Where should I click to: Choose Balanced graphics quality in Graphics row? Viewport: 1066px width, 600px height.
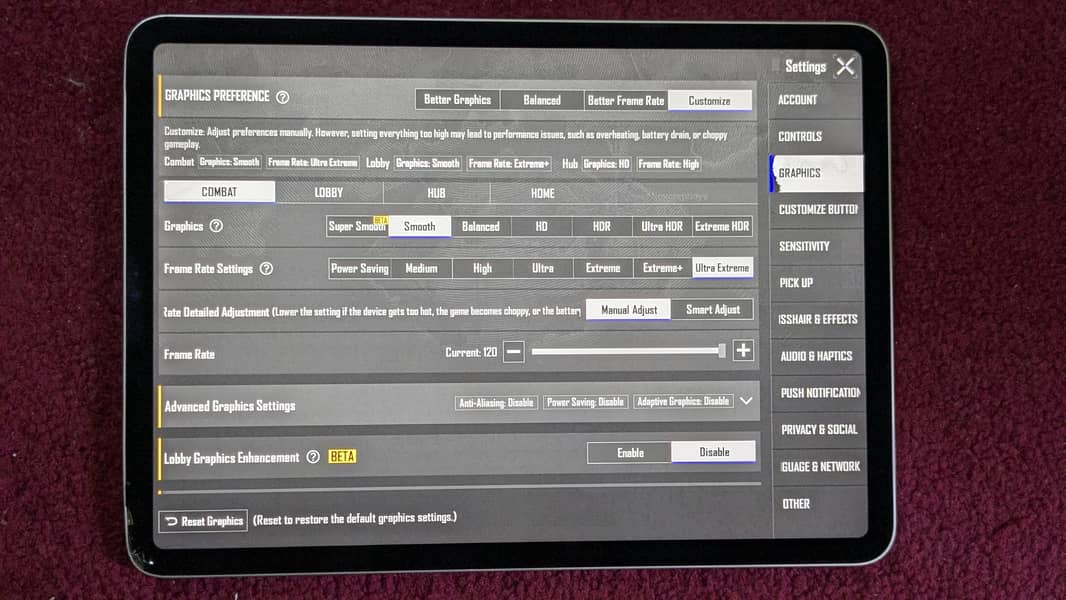tap(481, 226)
